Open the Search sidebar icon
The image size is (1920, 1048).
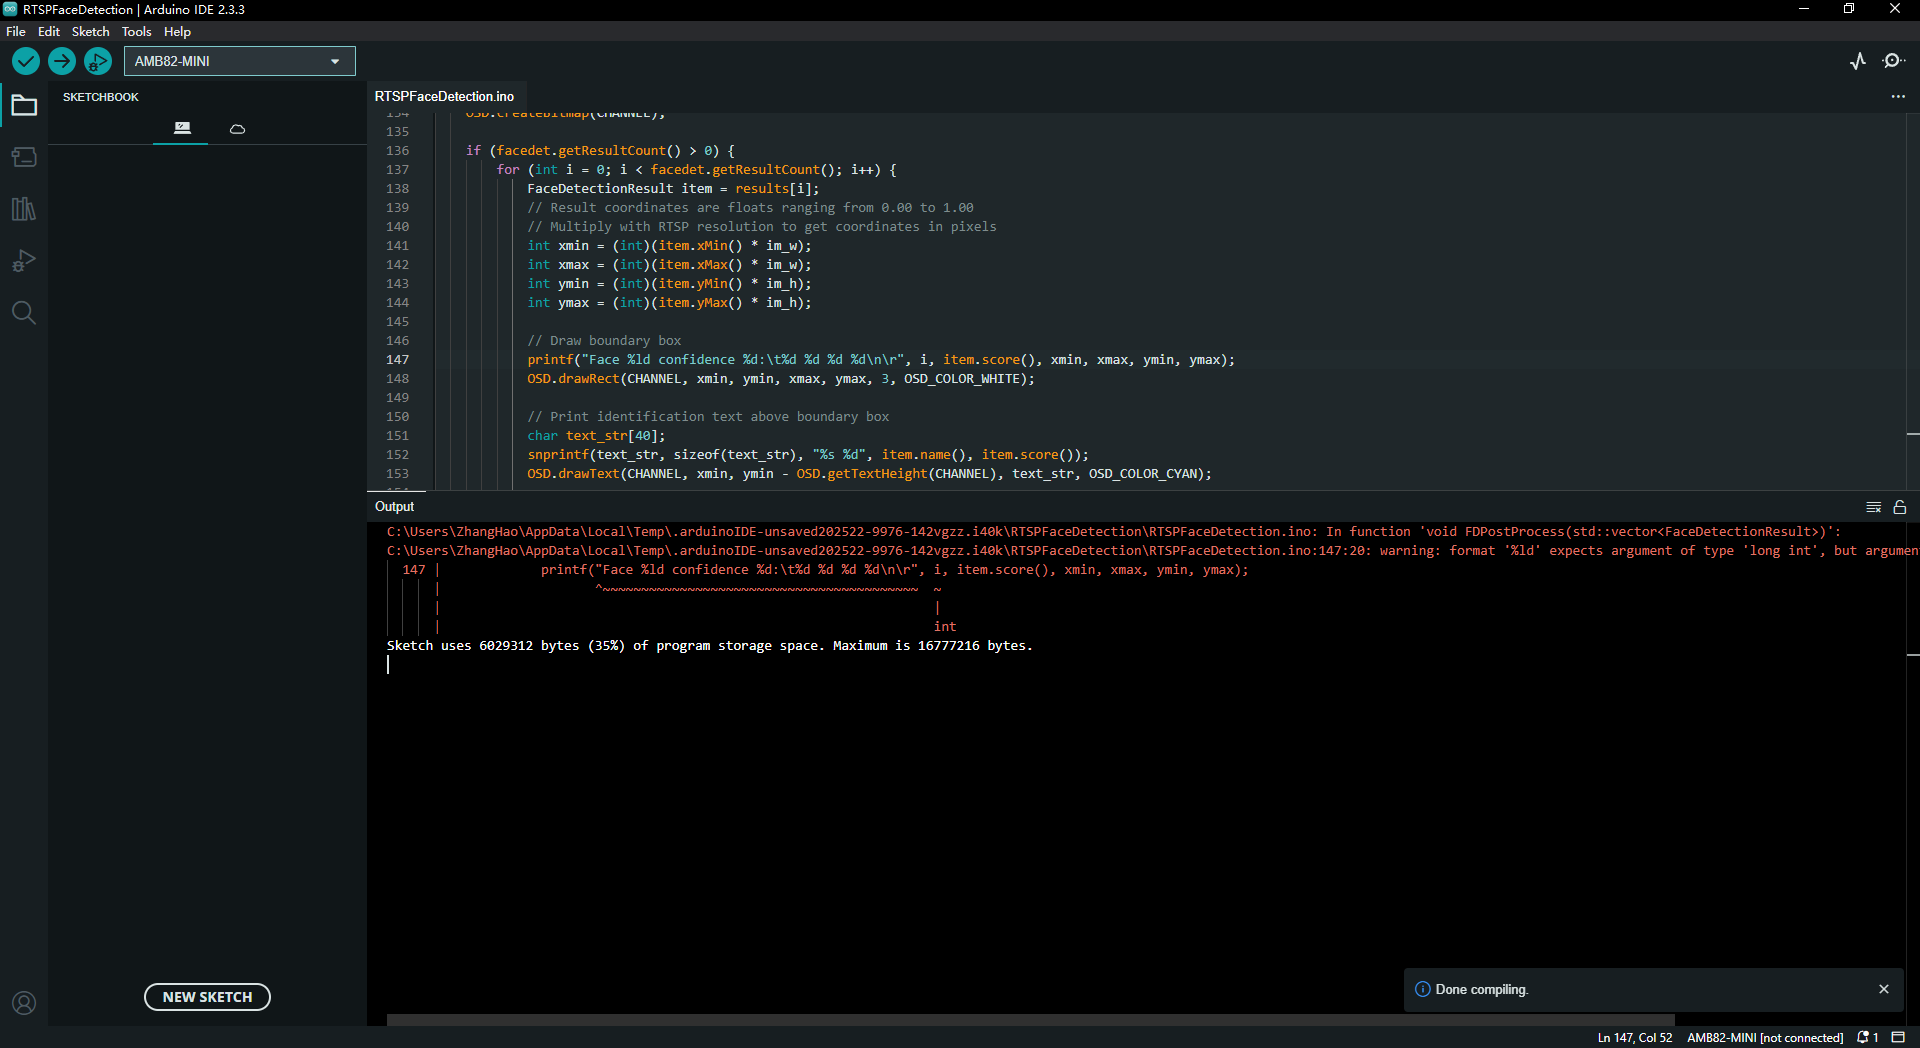[24, 313]
